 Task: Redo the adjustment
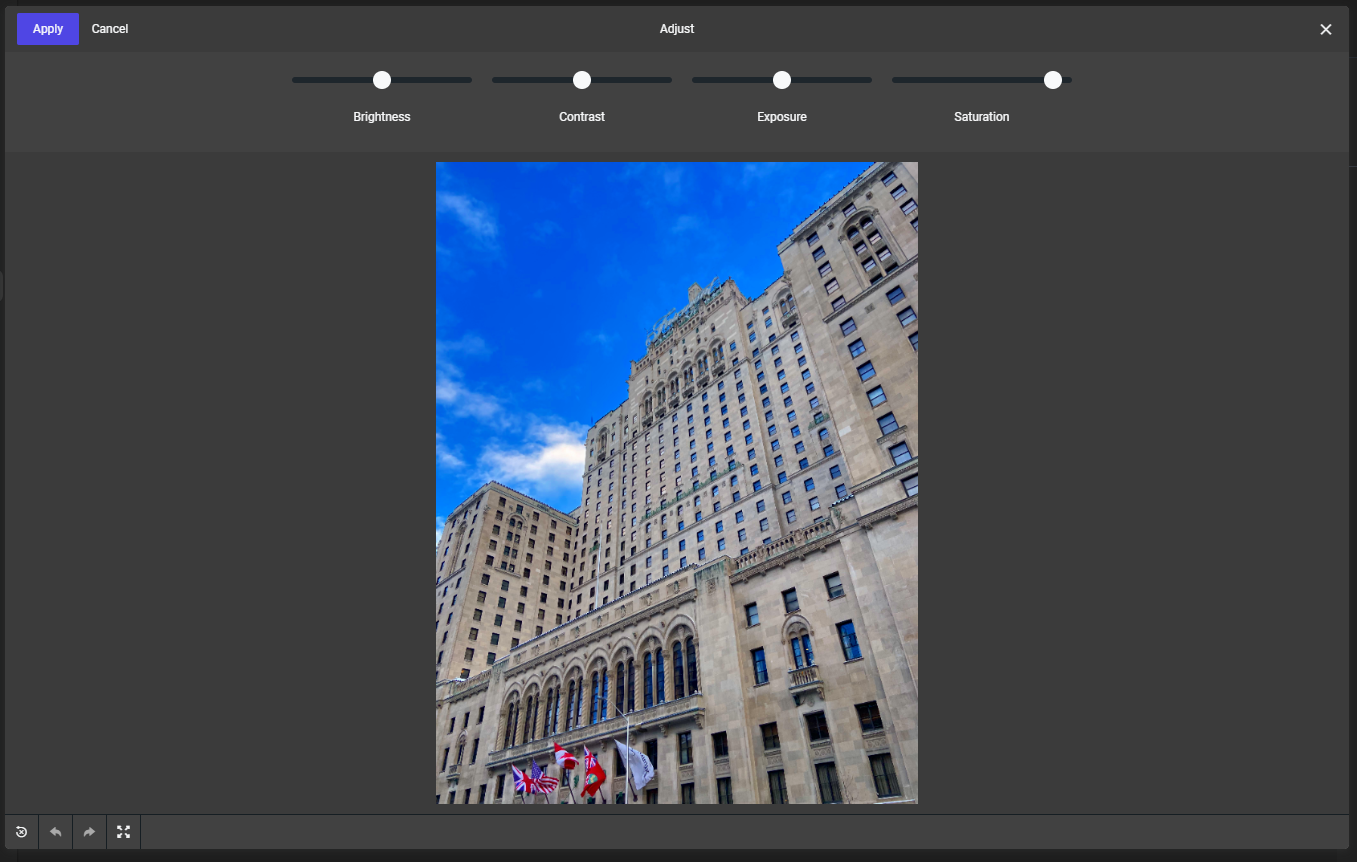click(89, 832)
